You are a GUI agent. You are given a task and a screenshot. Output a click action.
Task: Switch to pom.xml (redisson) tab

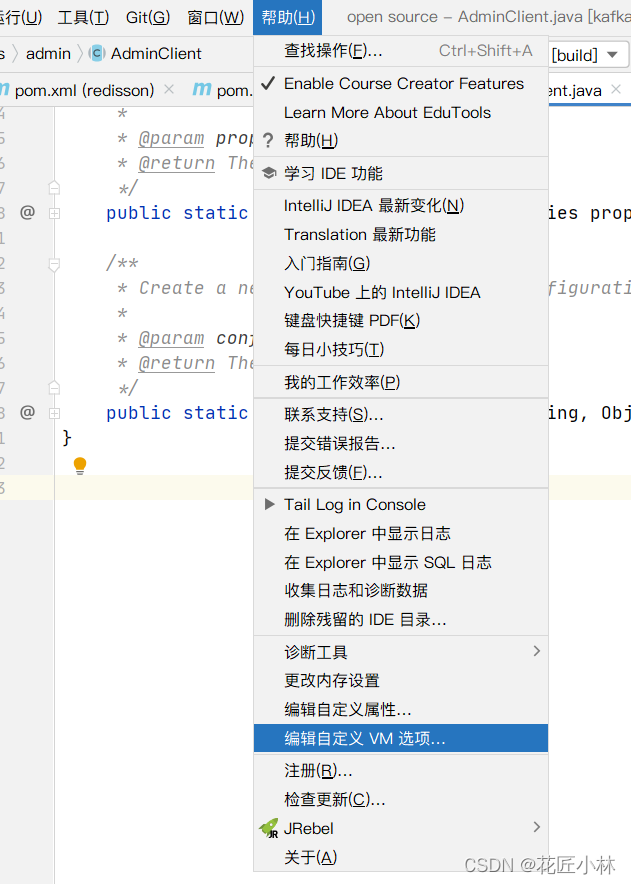(85, 90)
